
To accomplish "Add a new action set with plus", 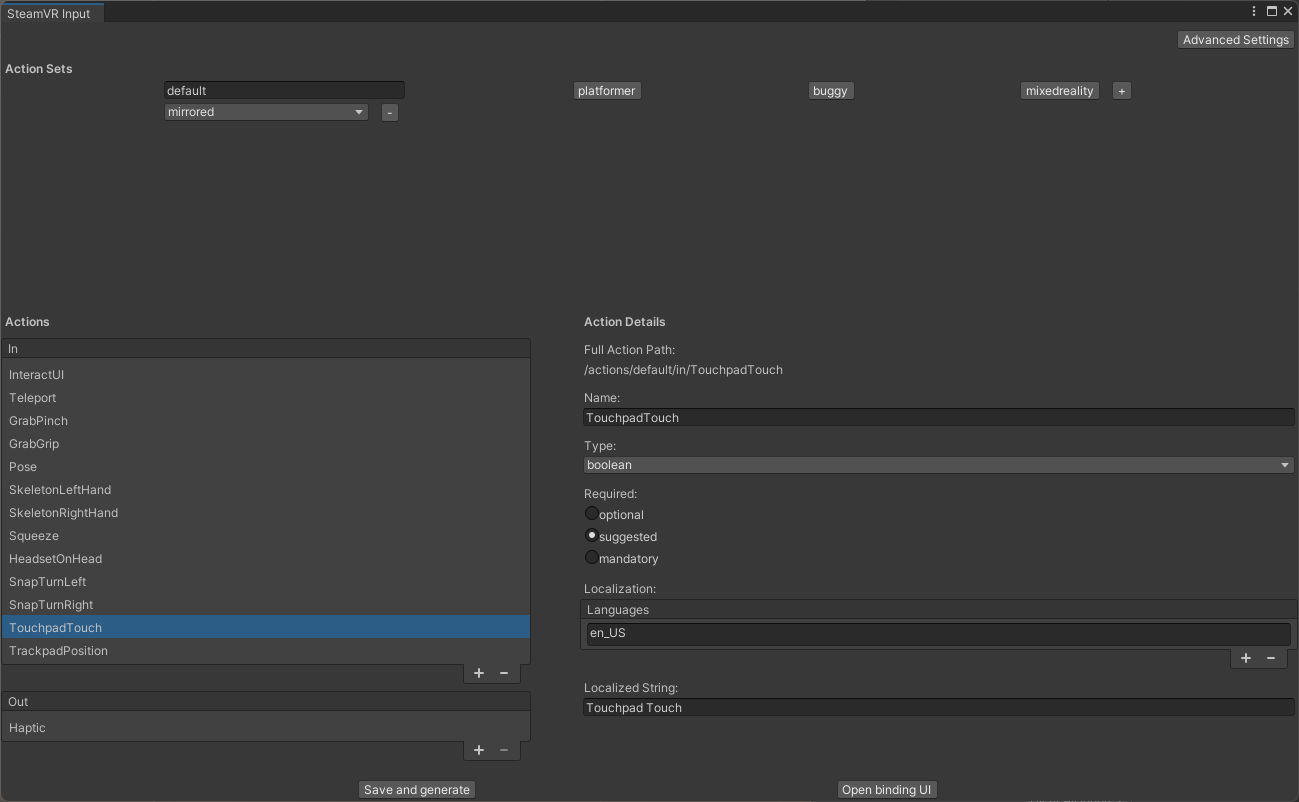I will pos(1121,91).
